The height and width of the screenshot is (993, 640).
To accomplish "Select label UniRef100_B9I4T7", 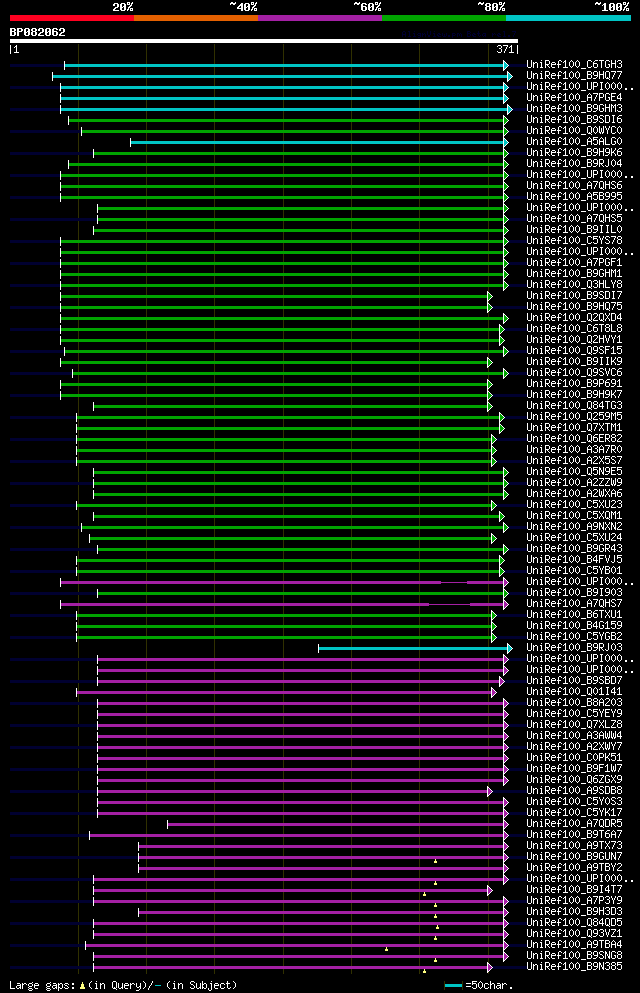I will [574, 890].
